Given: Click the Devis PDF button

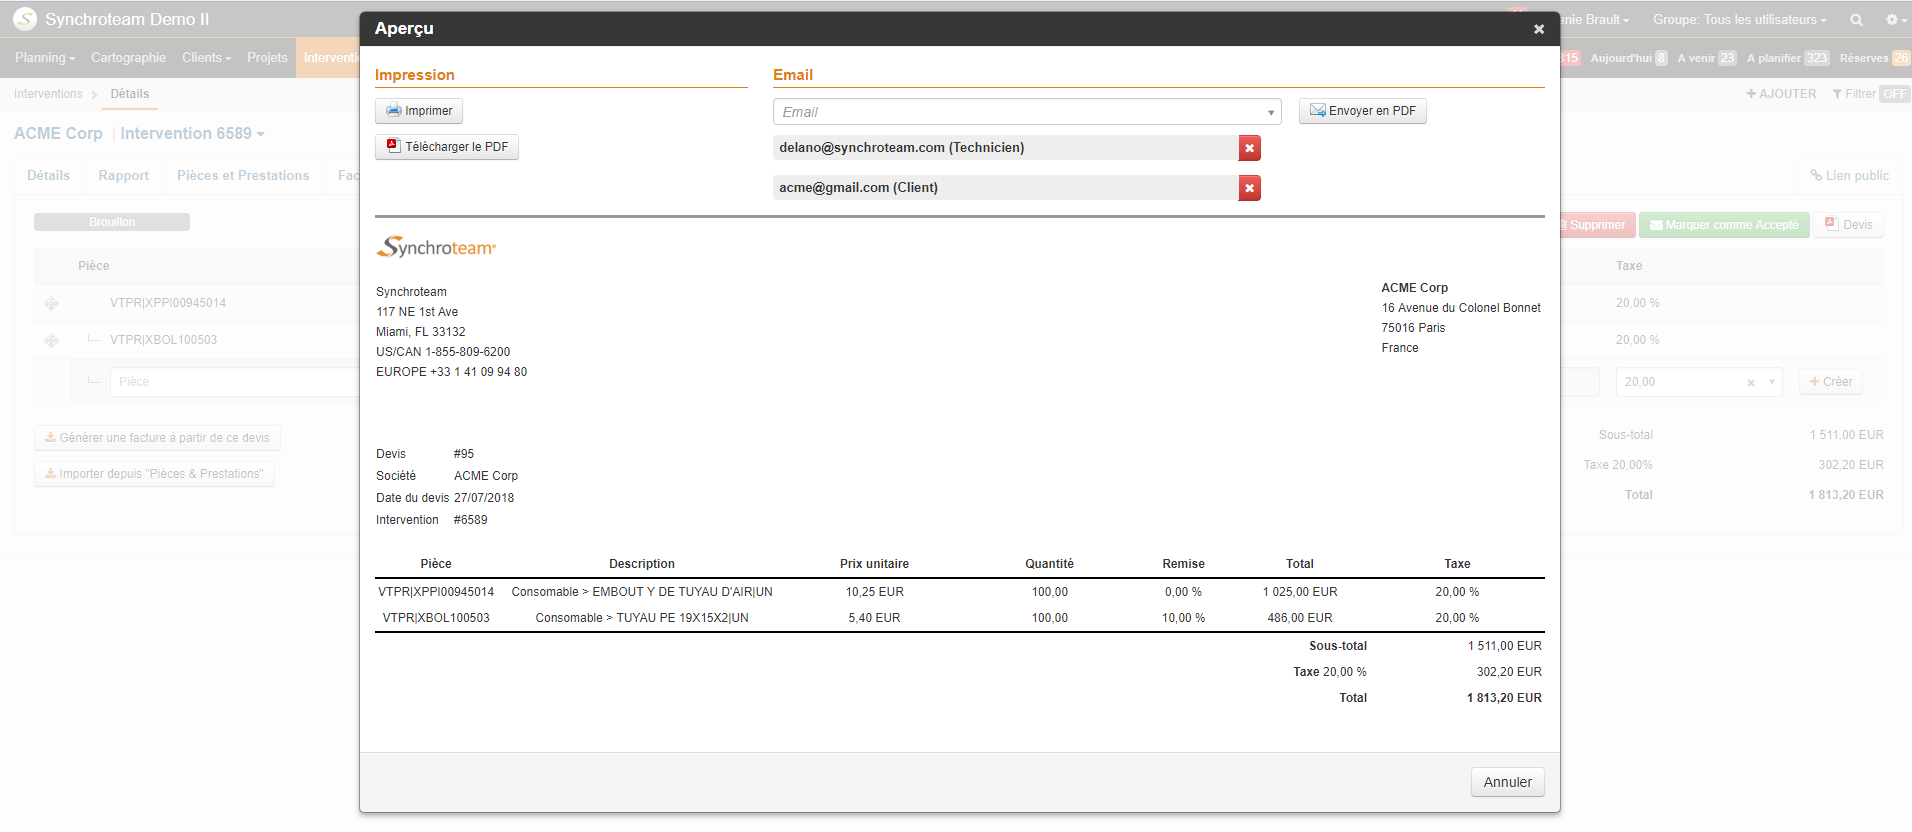Looking at the screenshot, I should click(x=1849, y=225).
